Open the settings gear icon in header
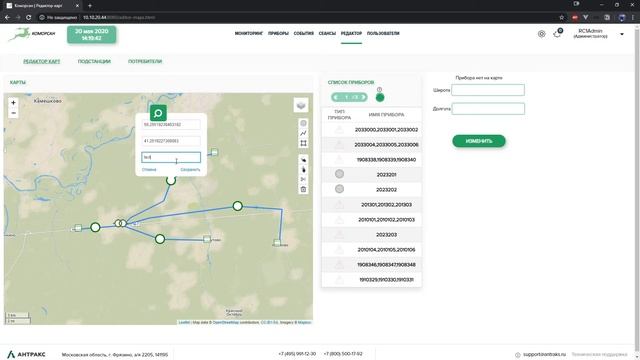640x360 pixels. 542,34
